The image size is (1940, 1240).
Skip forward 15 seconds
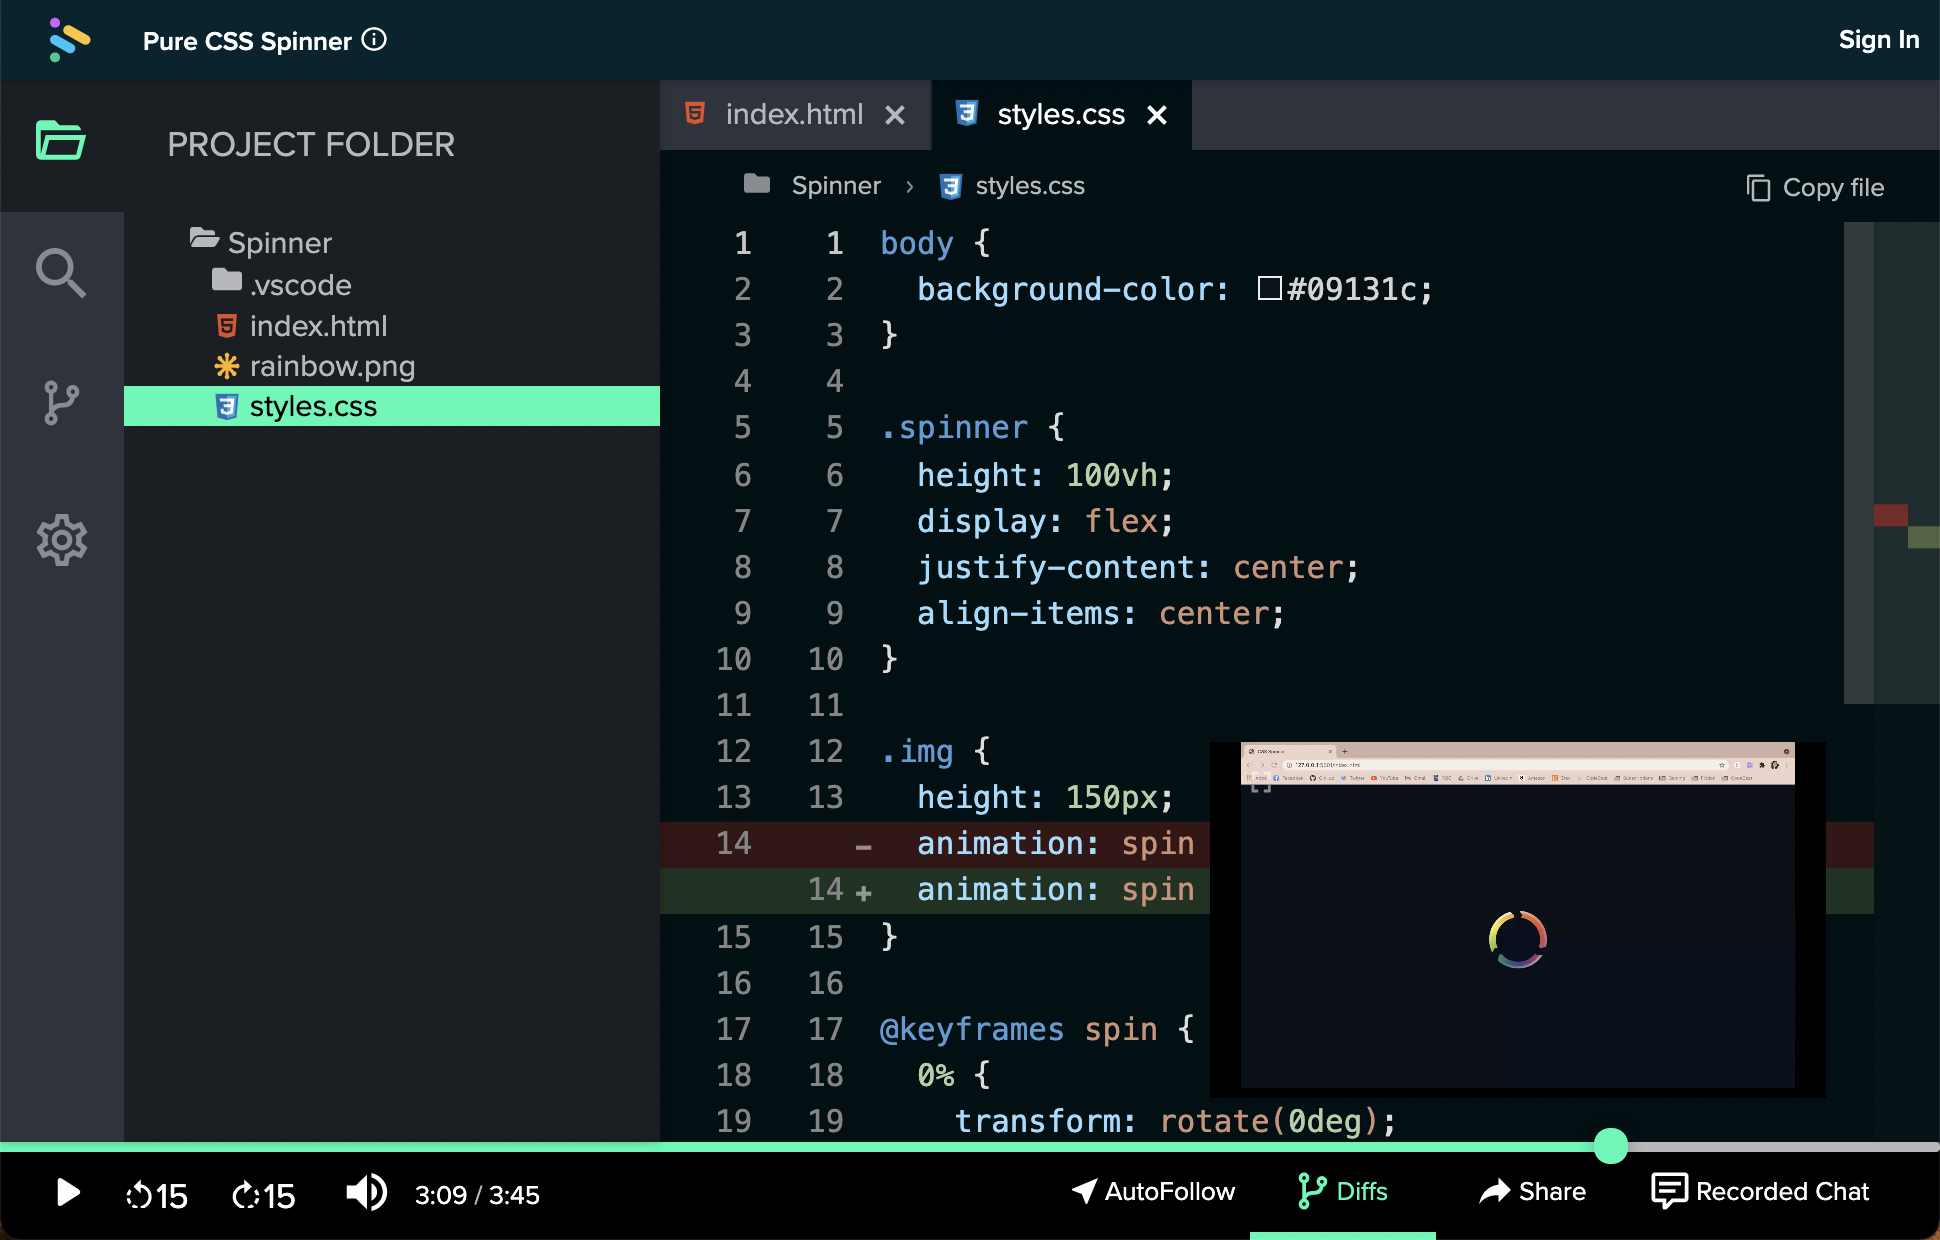264,1194
